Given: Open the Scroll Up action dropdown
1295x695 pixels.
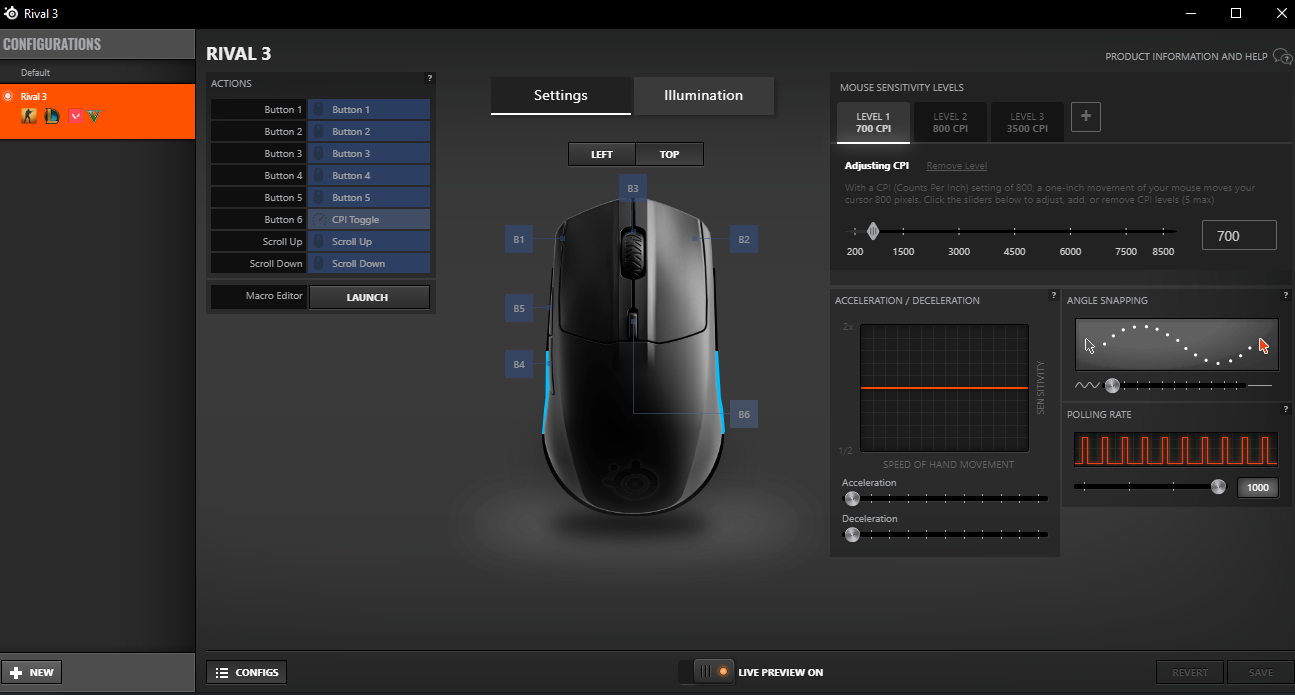Looking at the screenshot, I should (369, 241).
